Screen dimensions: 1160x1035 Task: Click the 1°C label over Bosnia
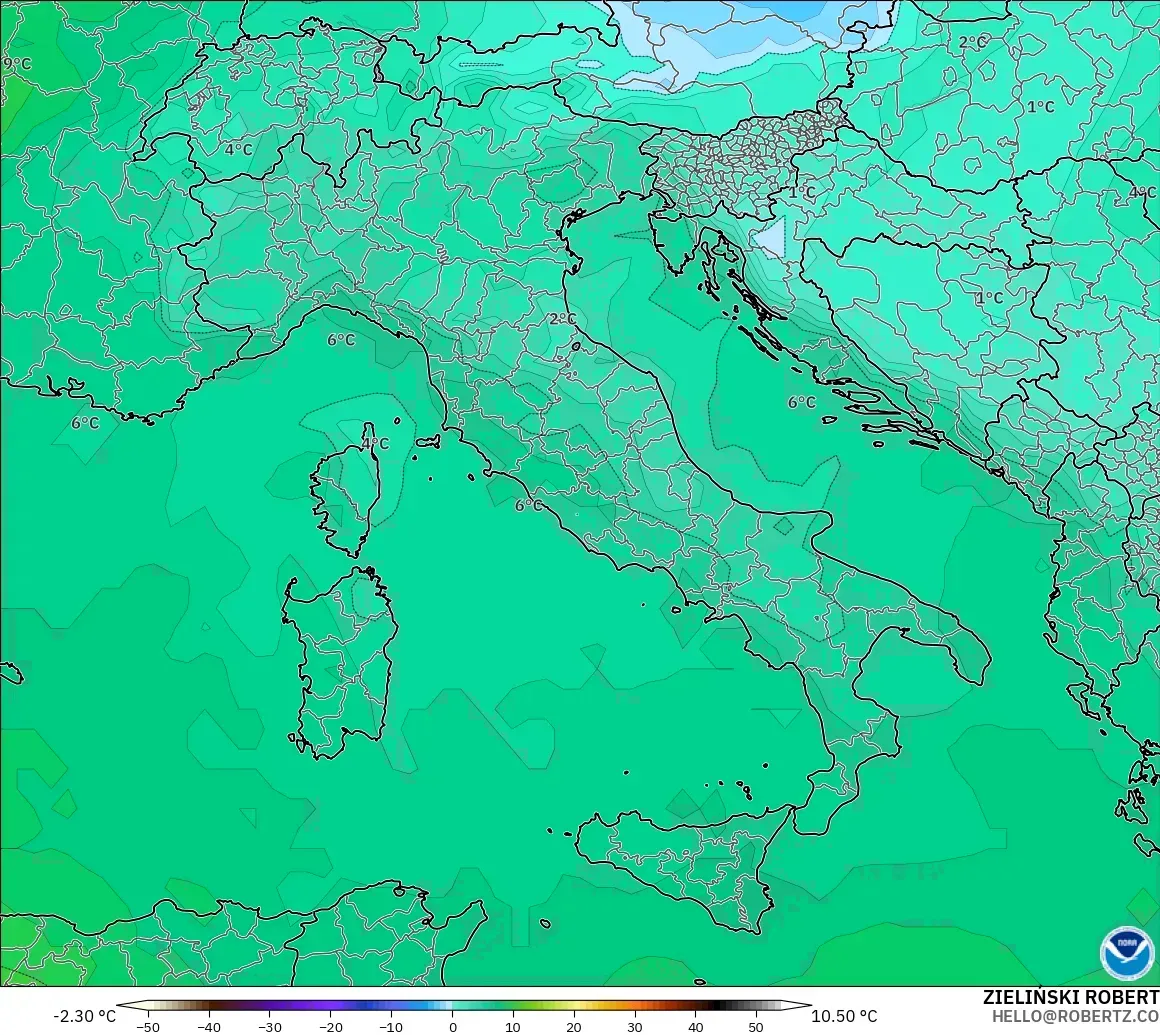(x=989, y=298)
